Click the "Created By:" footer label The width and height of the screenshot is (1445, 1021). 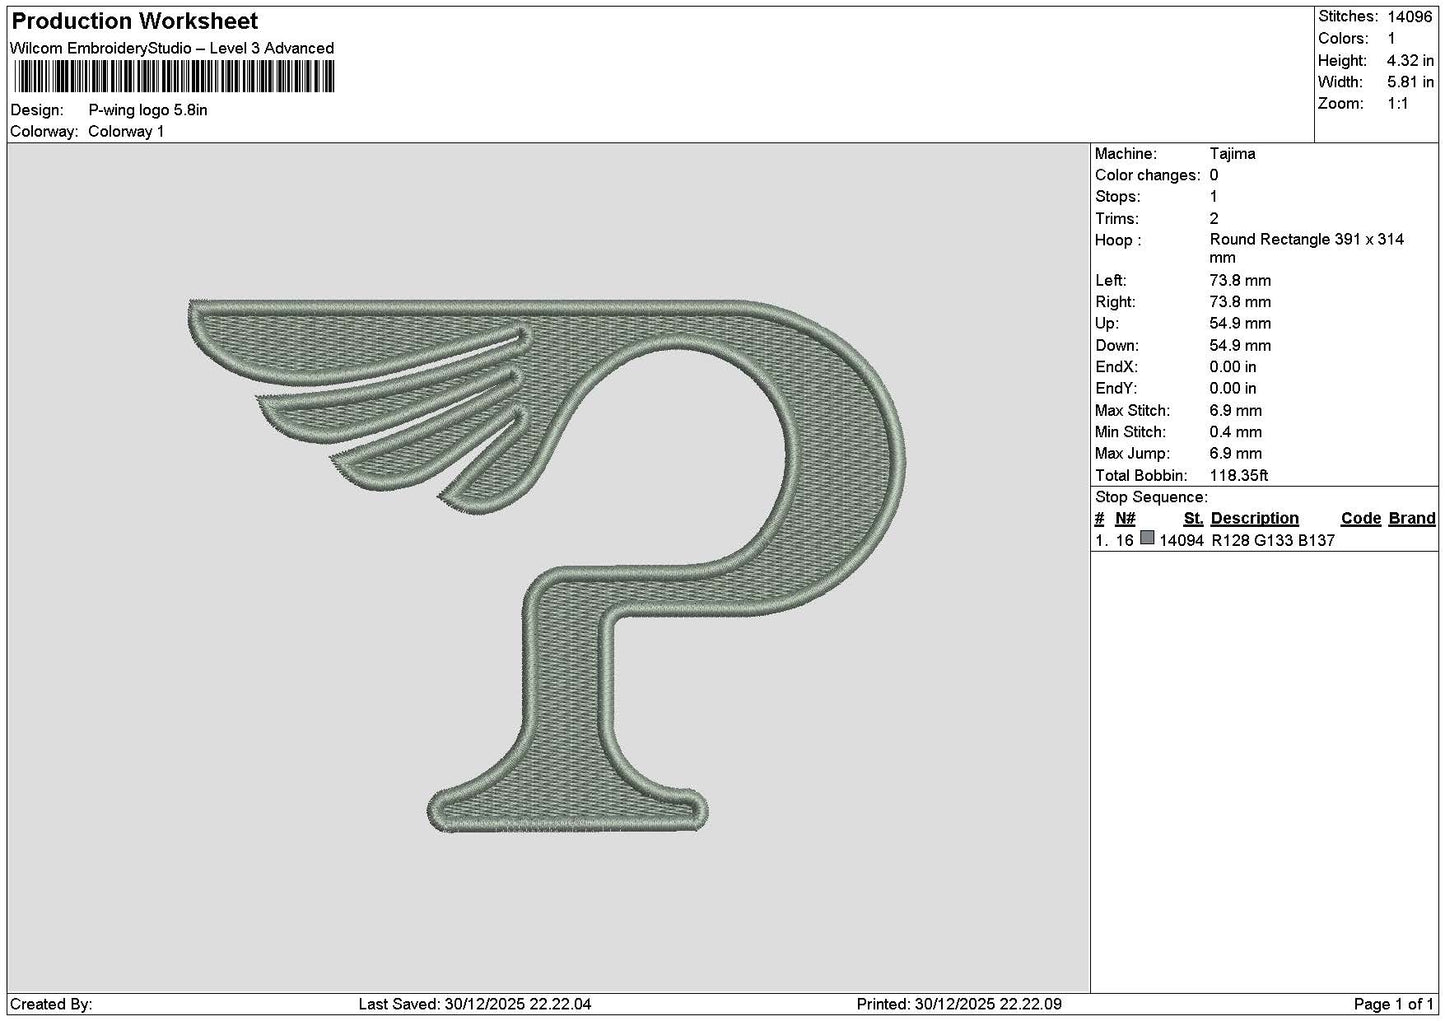pyautogui.click(x=51, y=1004)
